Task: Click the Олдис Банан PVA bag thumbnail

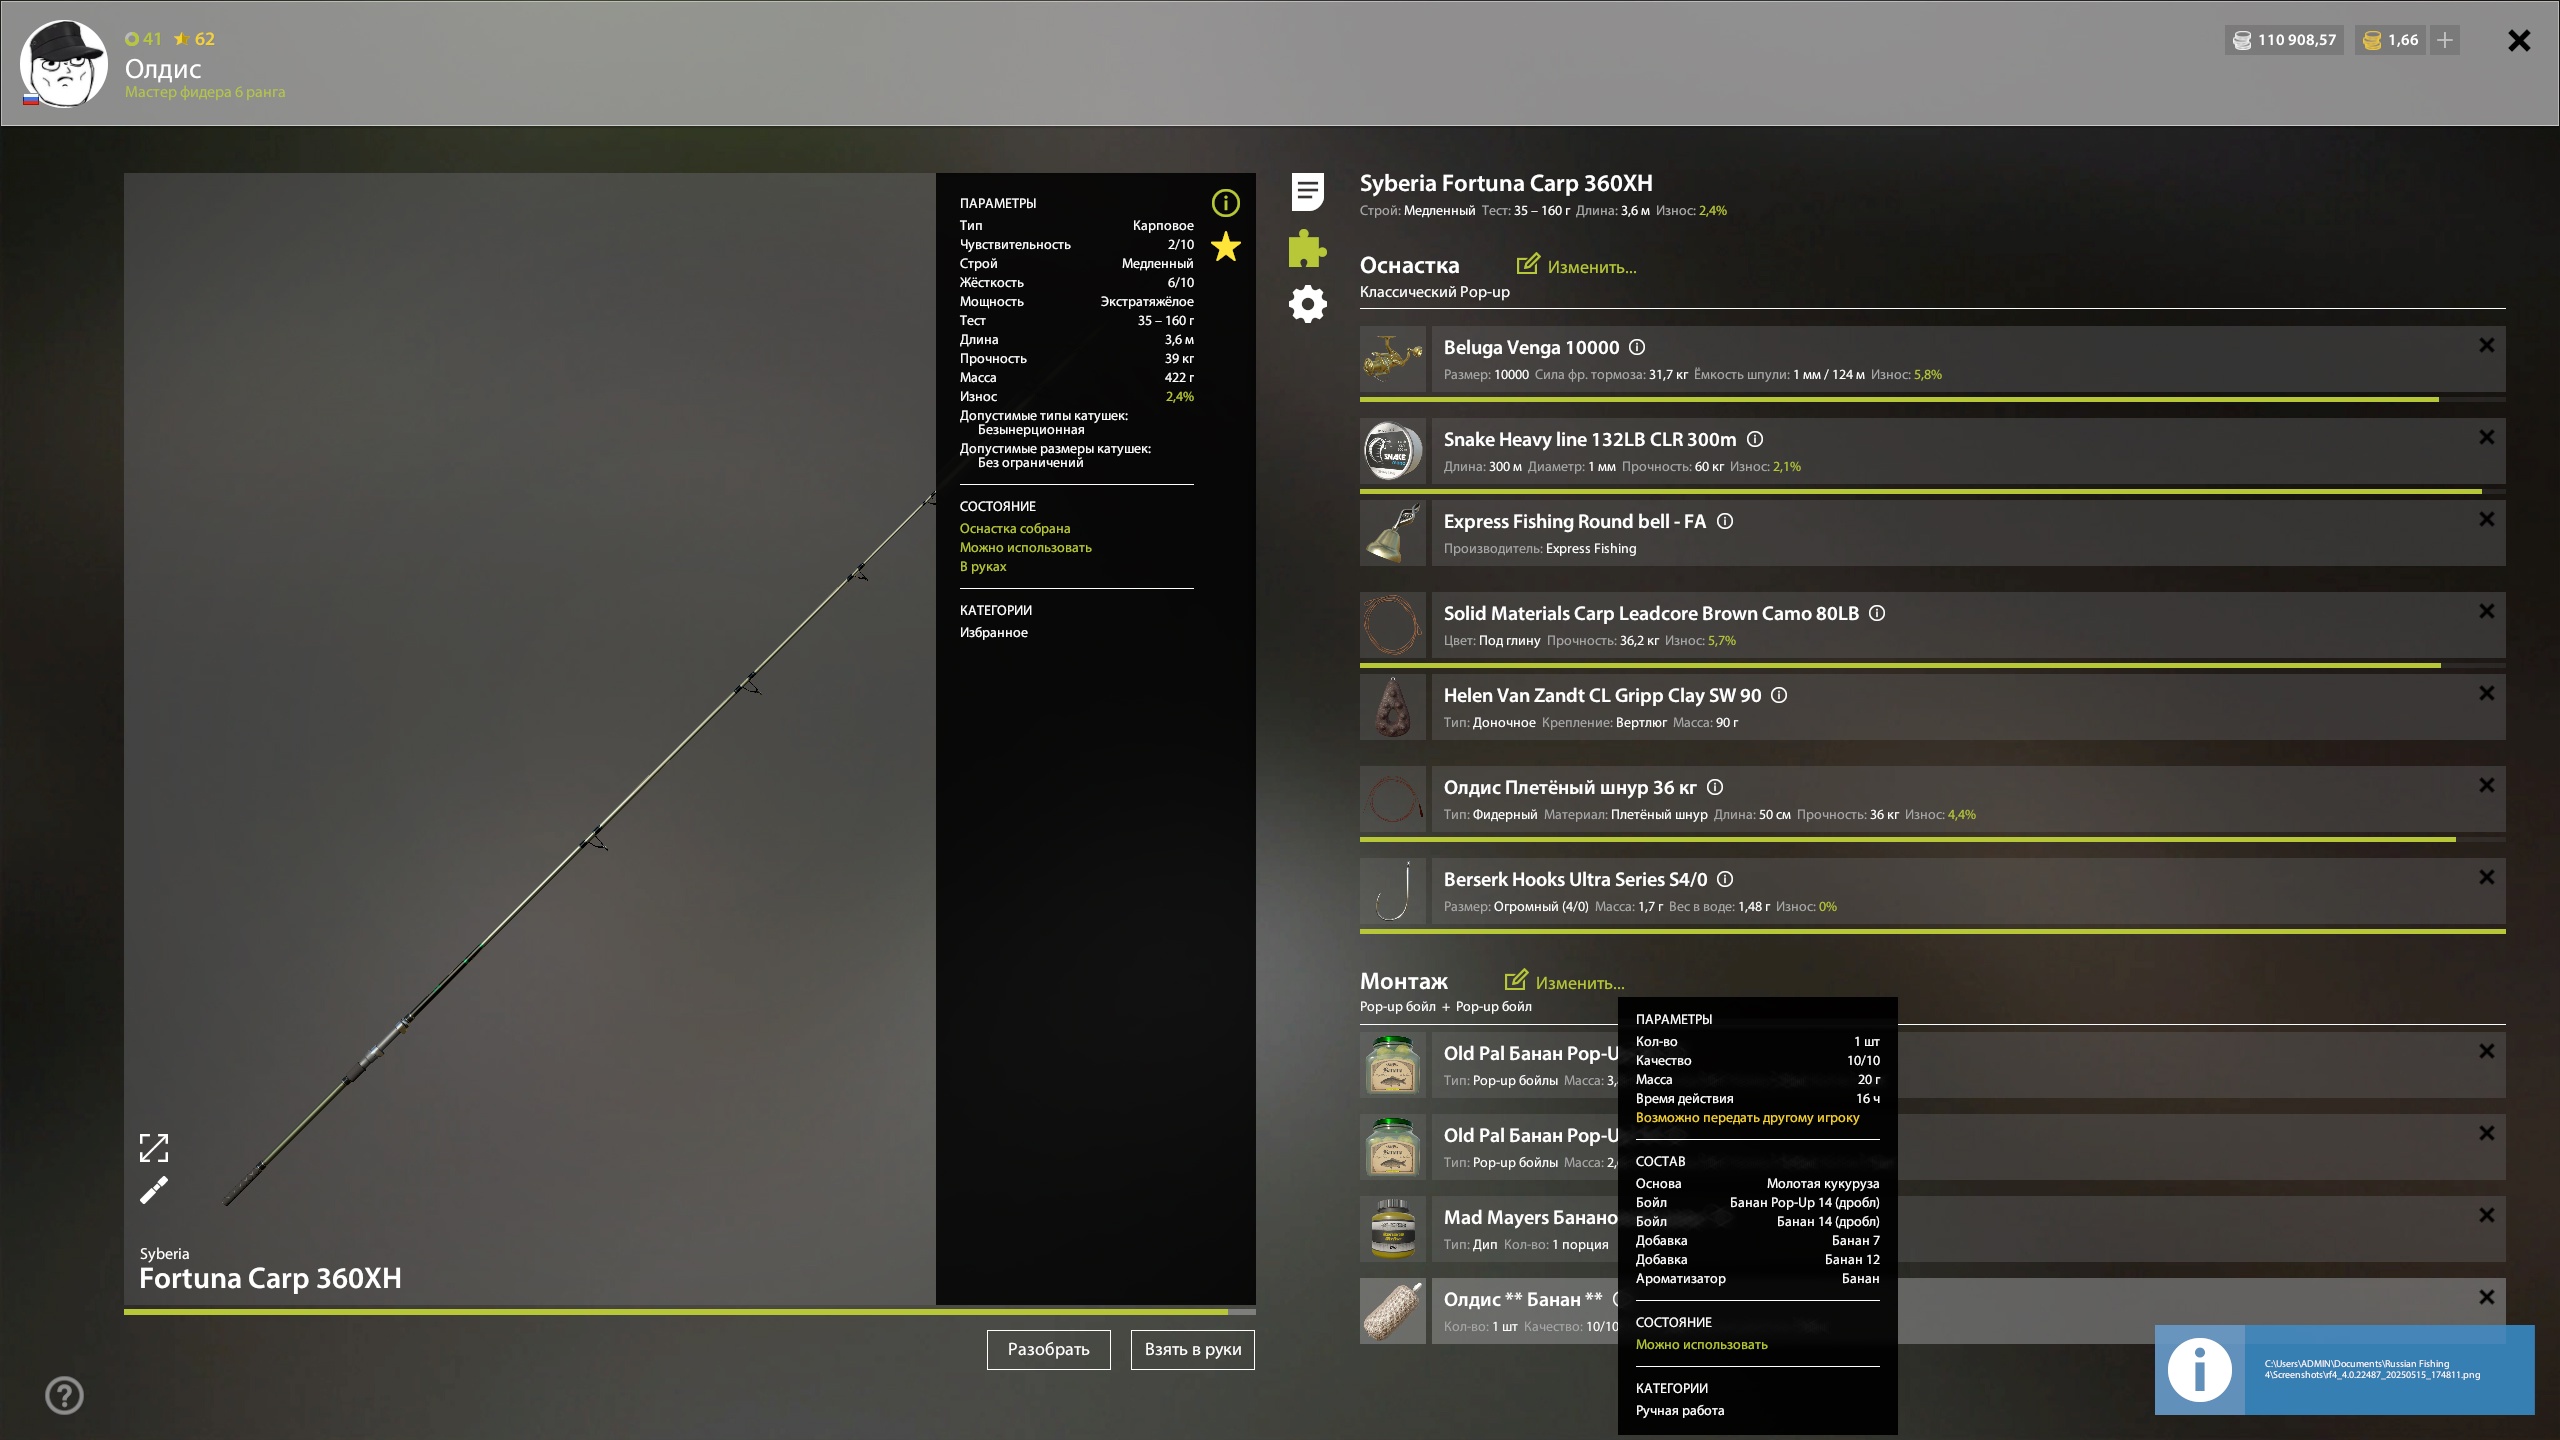Action: click(x=1392, y=1311)
